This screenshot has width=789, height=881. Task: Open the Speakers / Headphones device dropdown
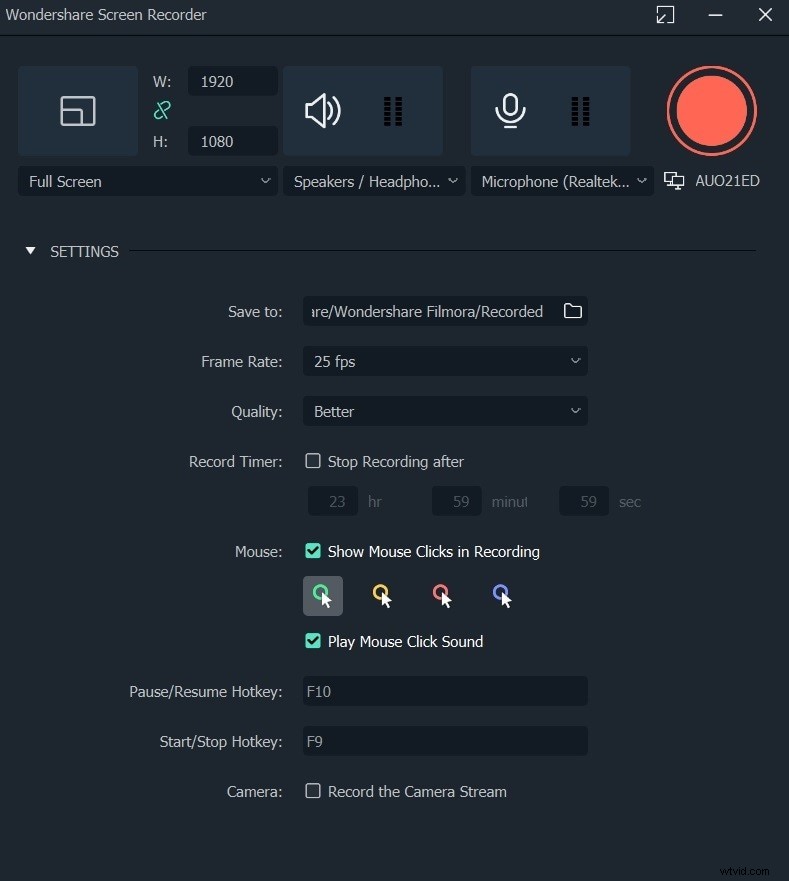(x=374, y=181)
